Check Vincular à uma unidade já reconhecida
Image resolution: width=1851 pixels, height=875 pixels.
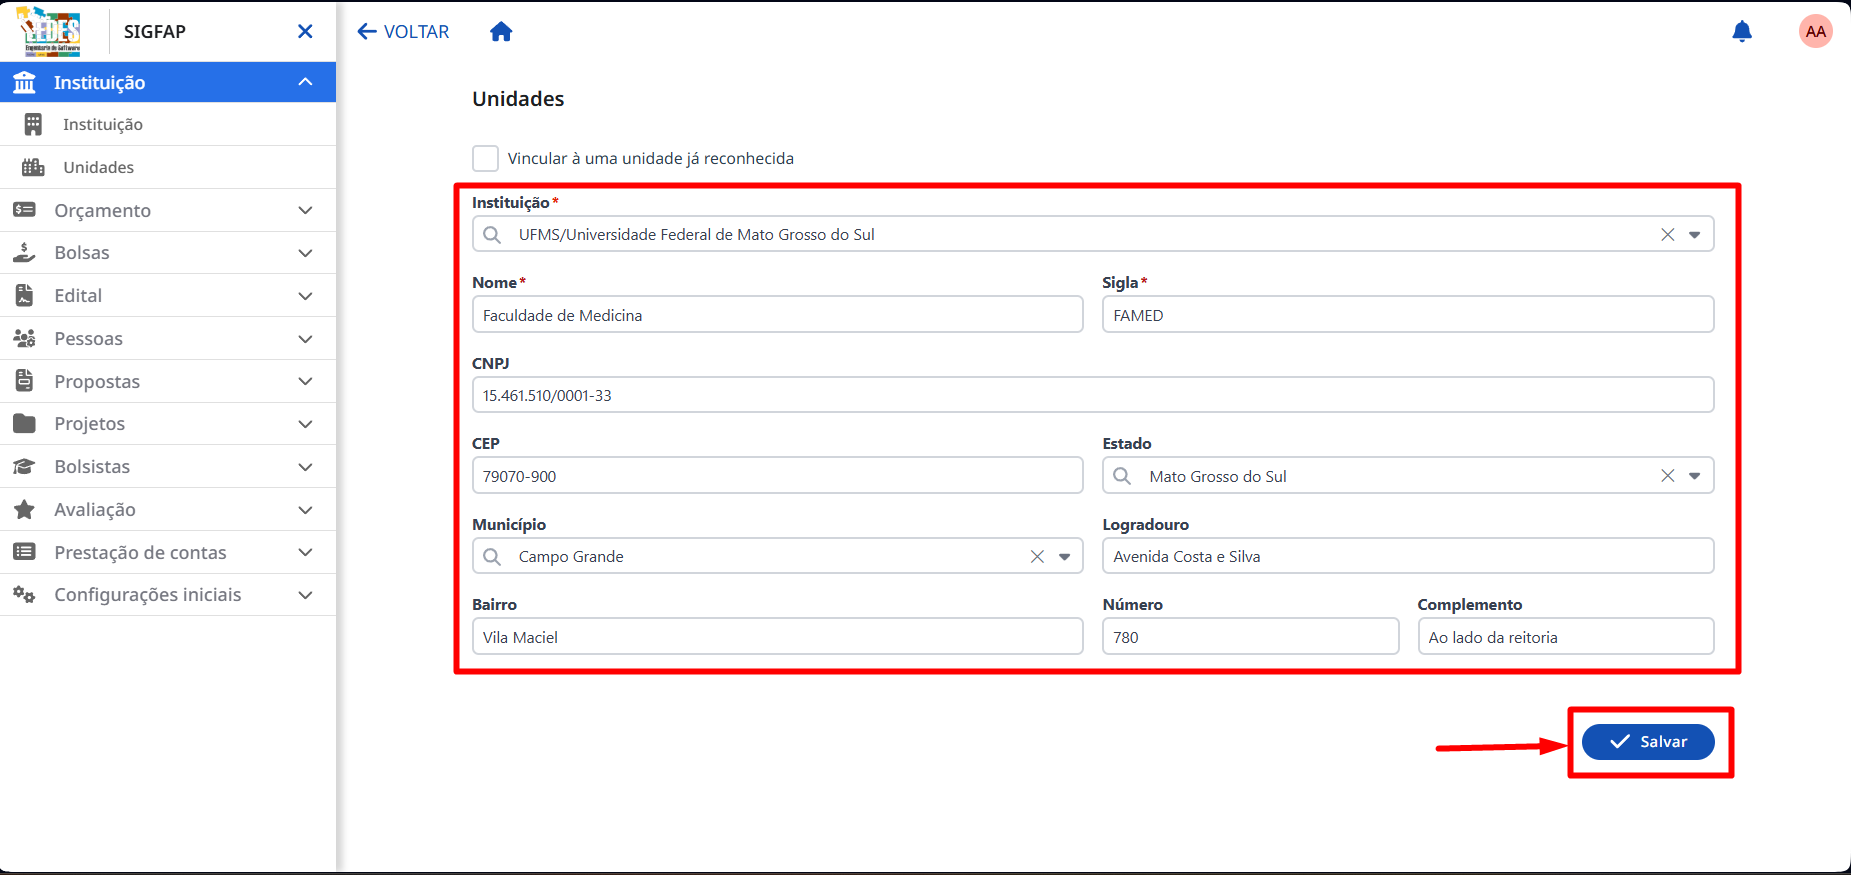[485, 158]
